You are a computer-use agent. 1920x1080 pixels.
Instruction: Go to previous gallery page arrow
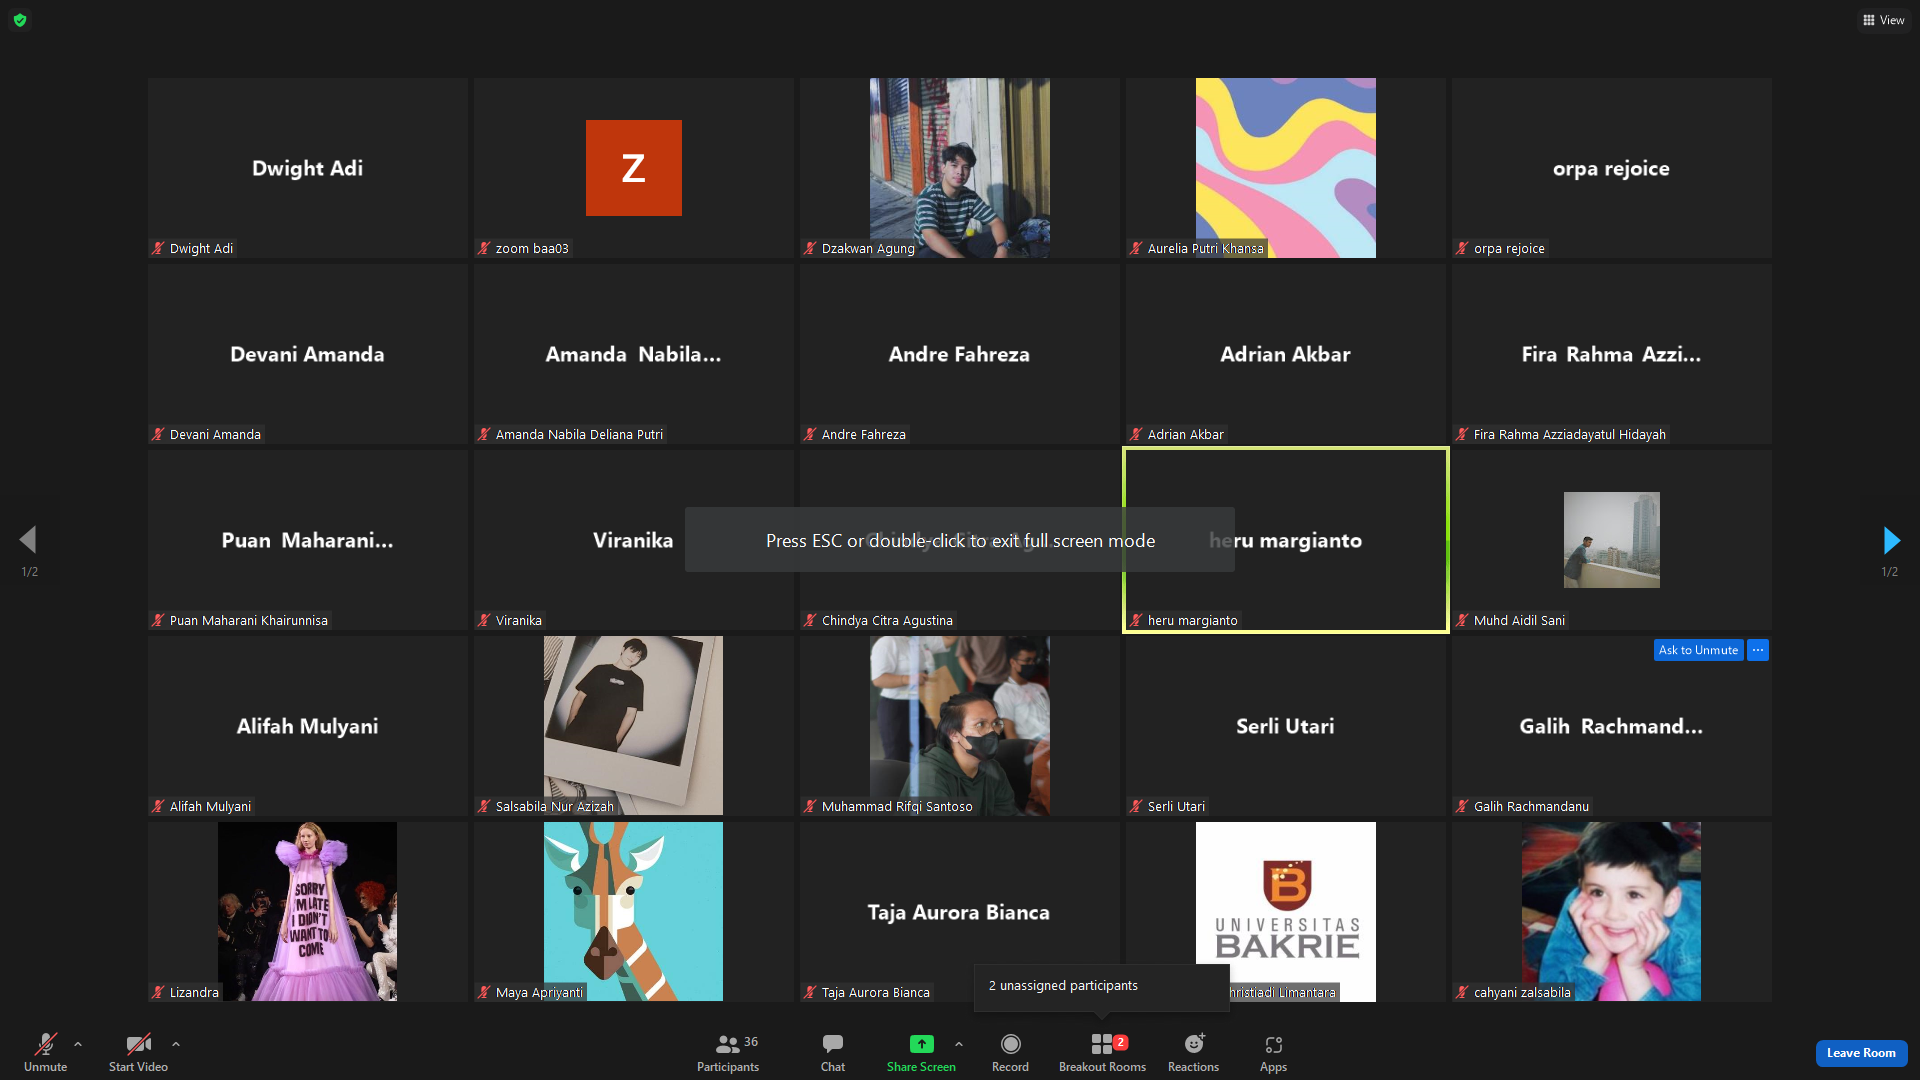click(28, 540)
